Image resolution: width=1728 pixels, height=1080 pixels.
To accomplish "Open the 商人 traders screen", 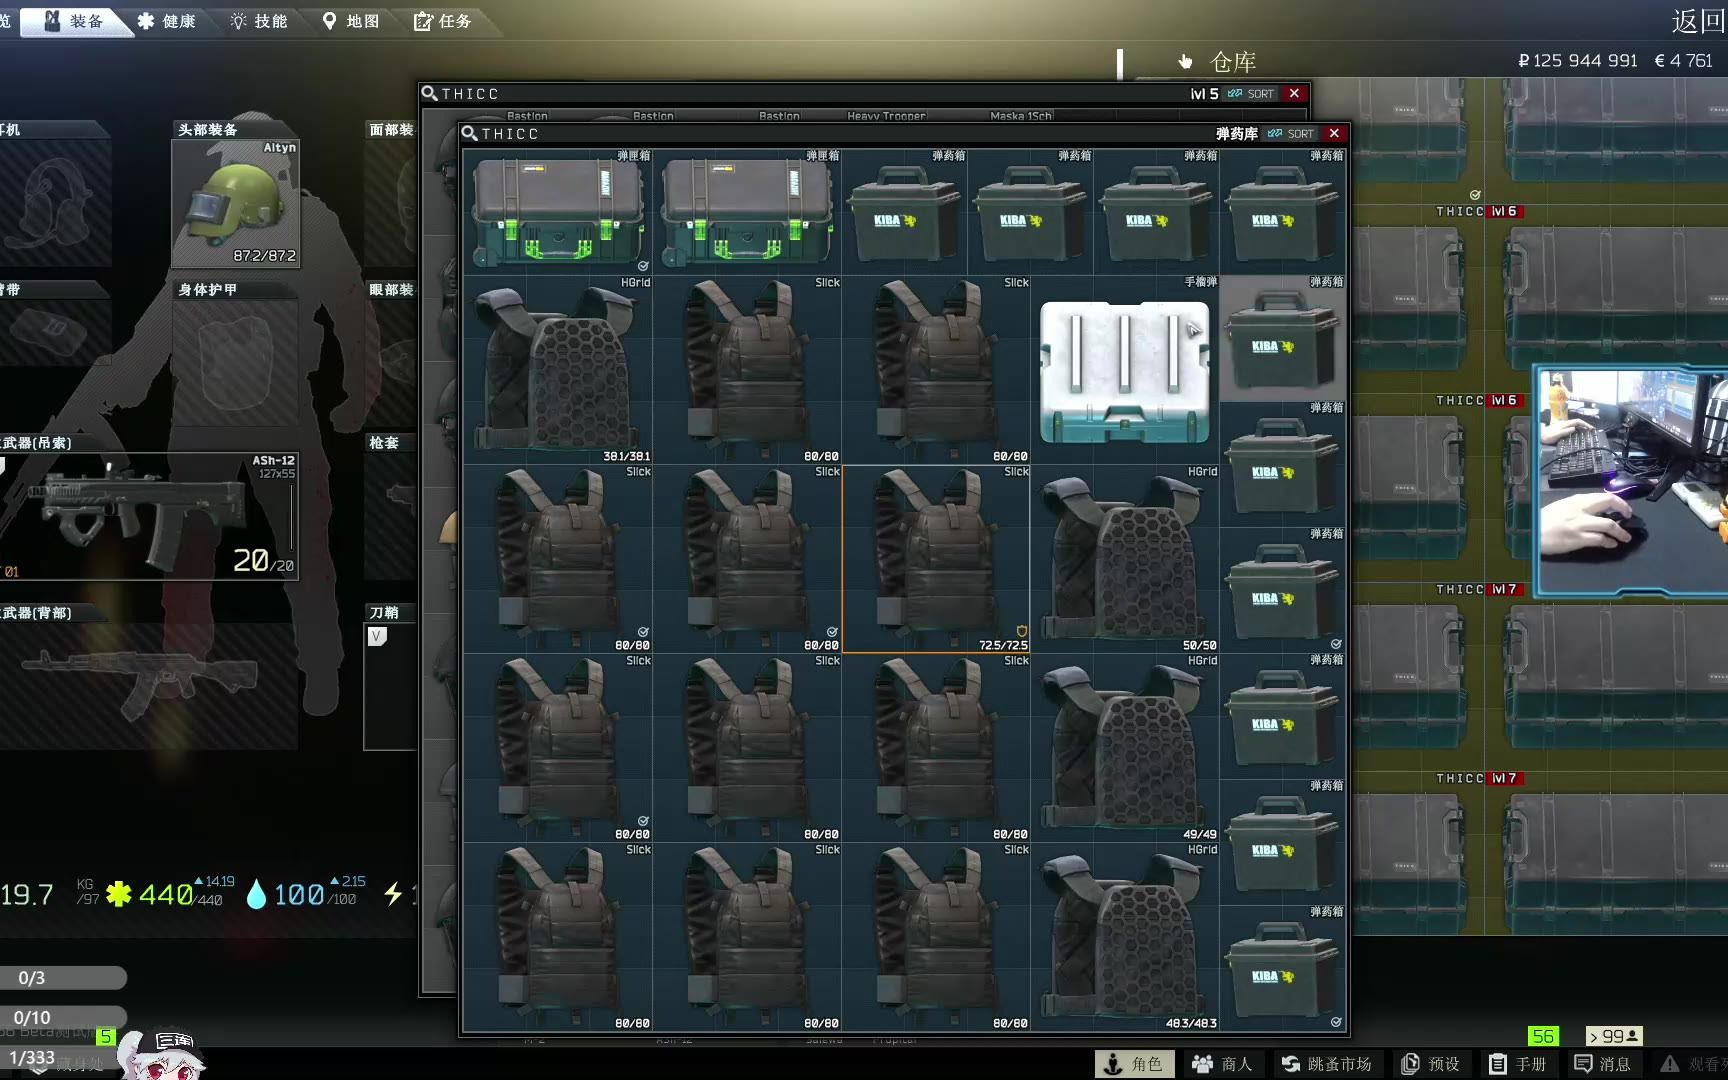I will 1223,1064.
